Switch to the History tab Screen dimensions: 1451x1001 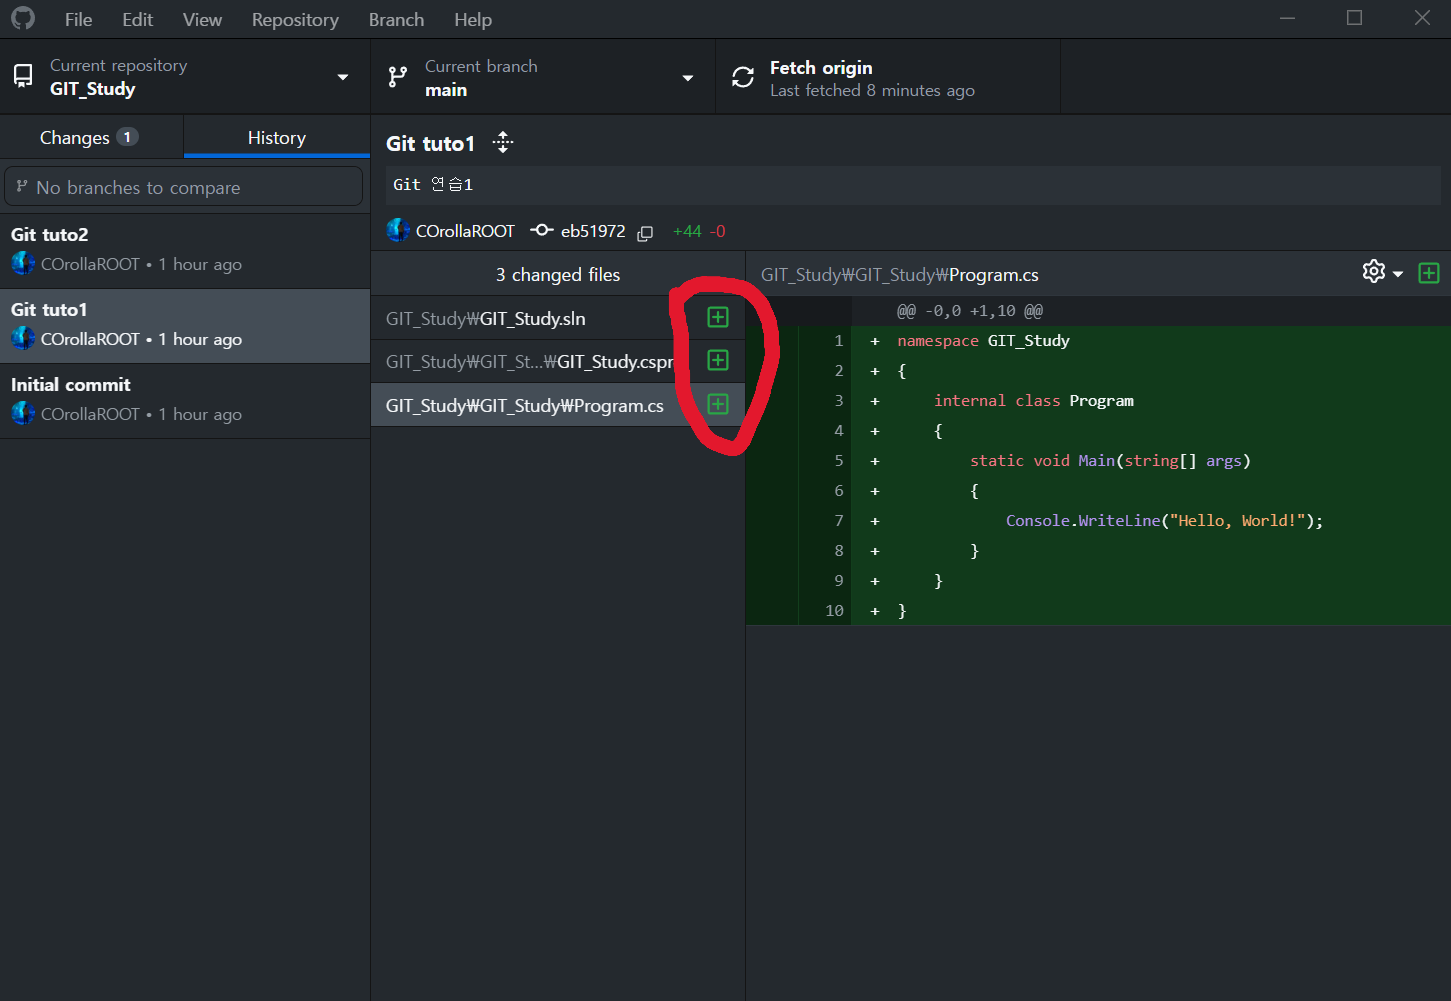click(277, 137)
